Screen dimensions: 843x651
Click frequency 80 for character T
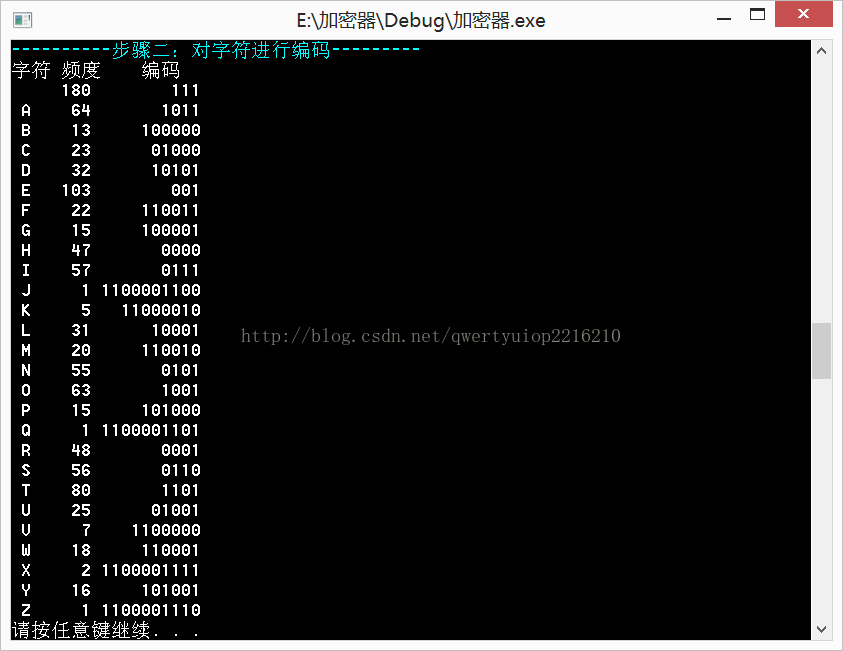point(81,490)
